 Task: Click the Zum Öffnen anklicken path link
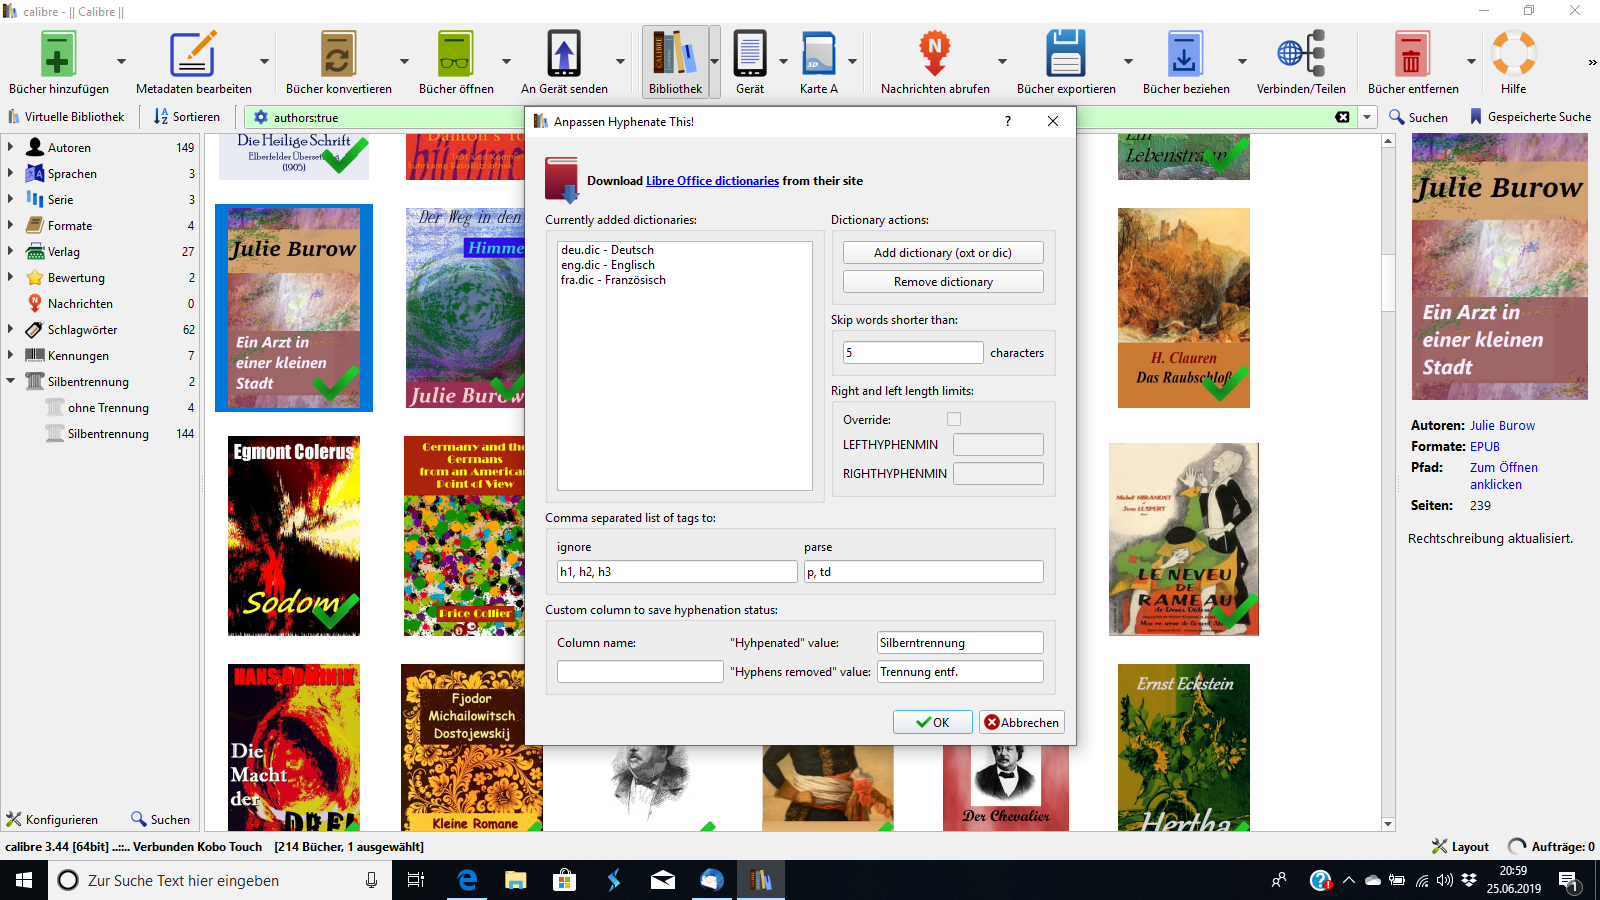click(1504, 476)
